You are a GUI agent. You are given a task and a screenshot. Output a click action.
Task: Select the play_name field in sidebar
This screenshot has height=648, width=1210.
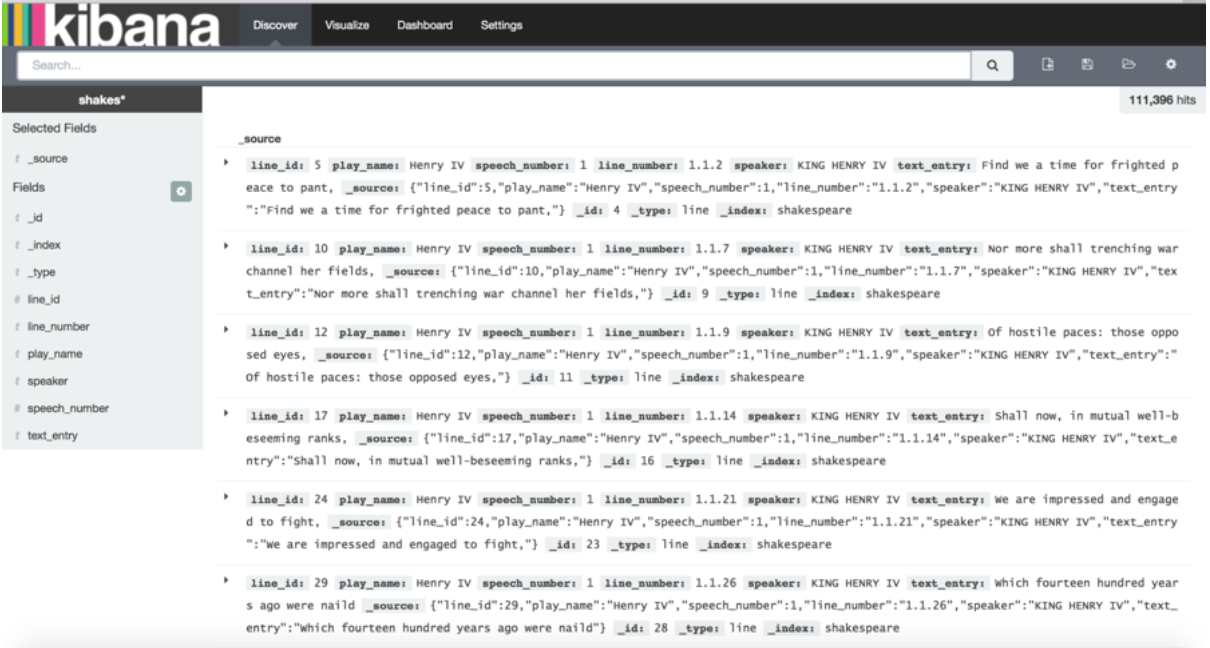click(x=54, y=354)
